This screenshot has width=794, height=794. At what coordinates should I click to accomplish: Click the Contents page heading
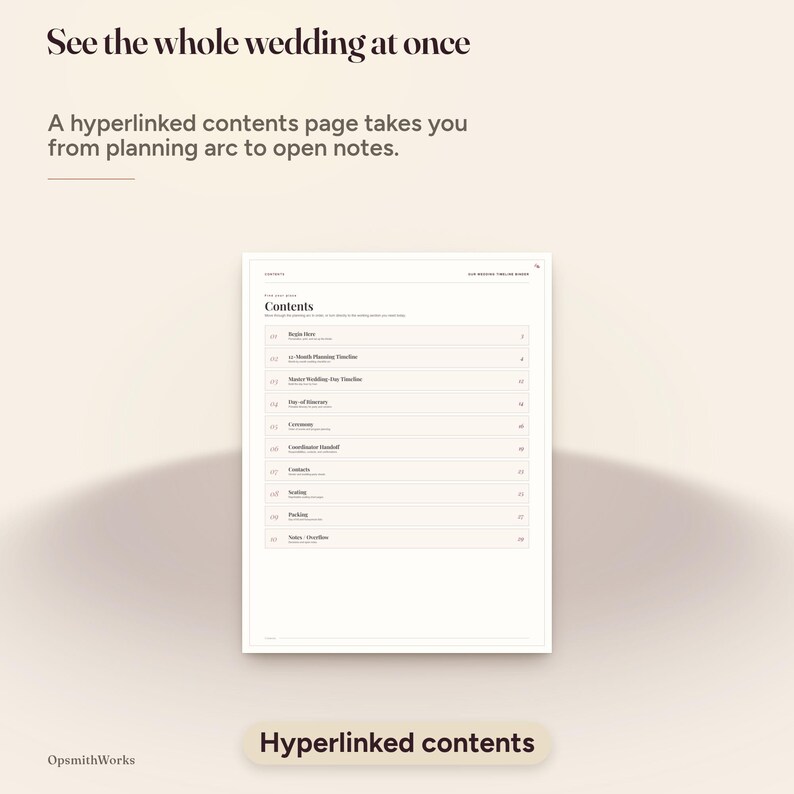pyautogui.click(x=289, y=306)
